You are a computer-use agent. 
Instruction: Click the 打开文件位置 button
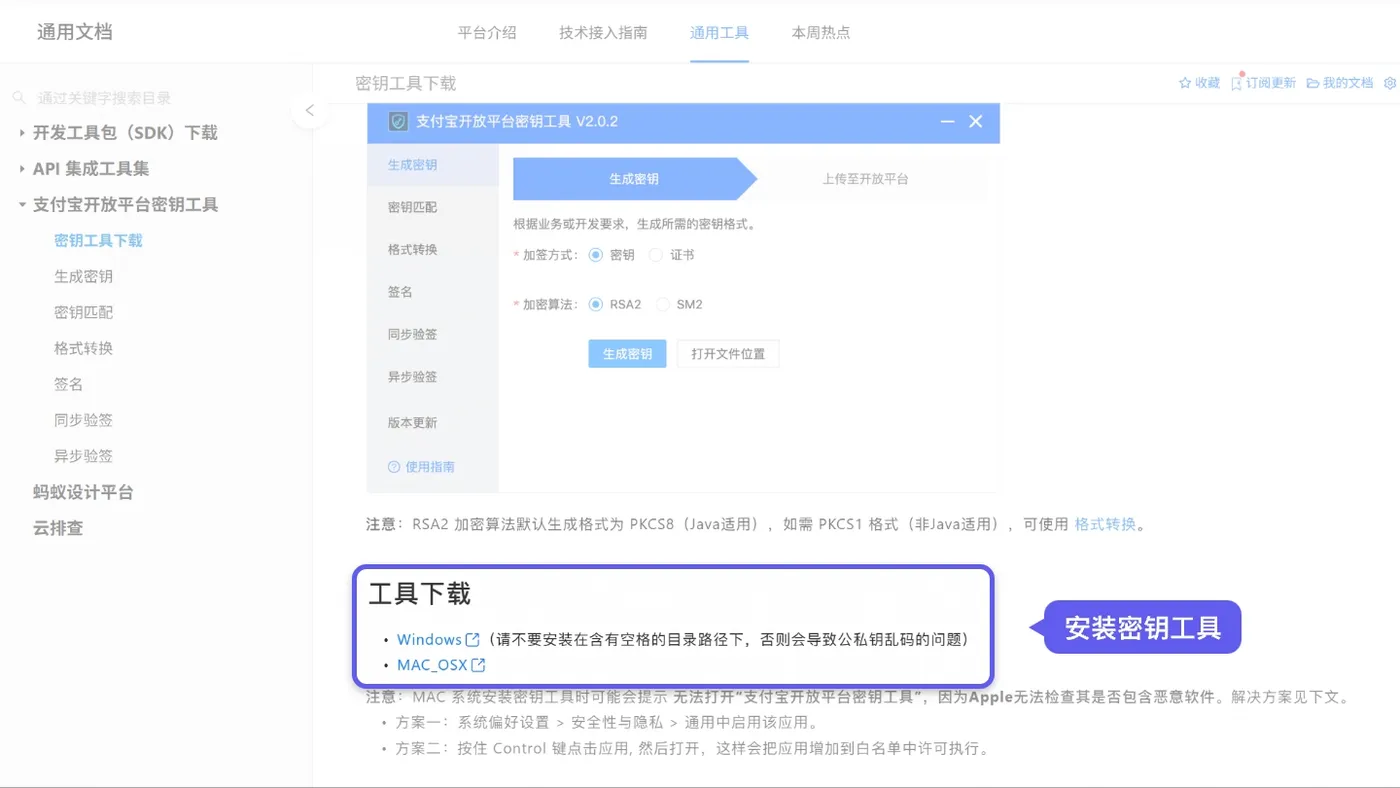pos(728,354)
